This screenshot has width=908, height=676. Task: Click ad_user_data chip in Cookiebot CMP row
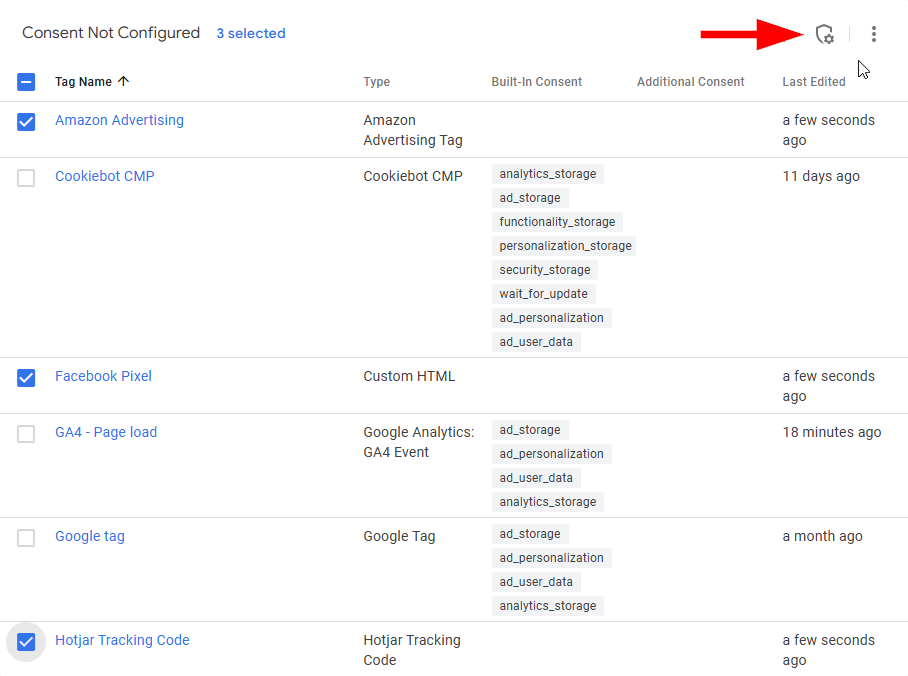click(536, 342)
